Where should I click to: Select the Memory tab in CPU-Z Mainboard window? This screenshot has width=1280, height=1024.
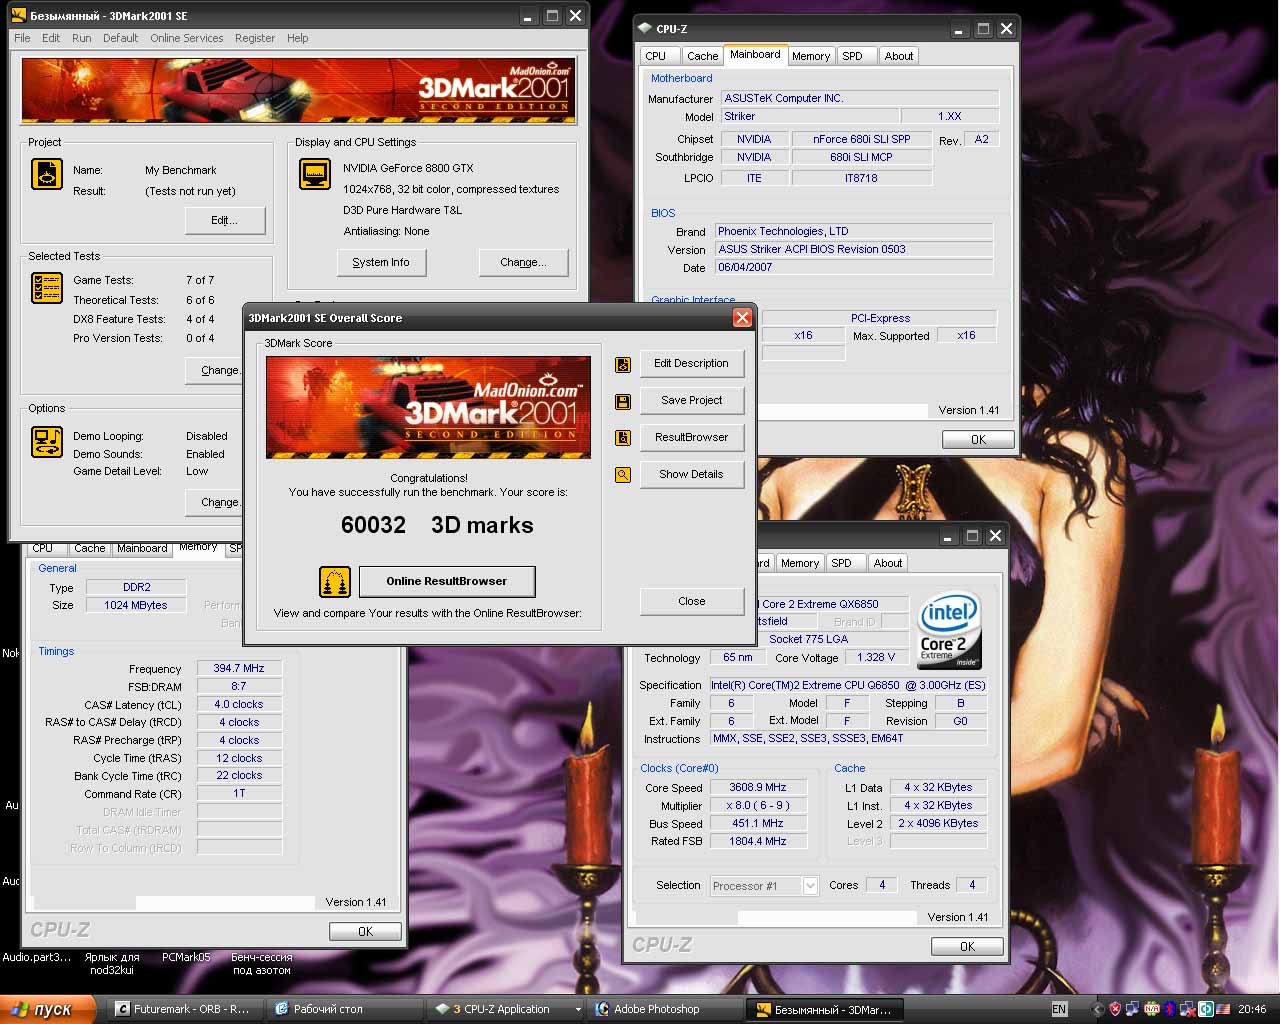click(x=811, y=56)
